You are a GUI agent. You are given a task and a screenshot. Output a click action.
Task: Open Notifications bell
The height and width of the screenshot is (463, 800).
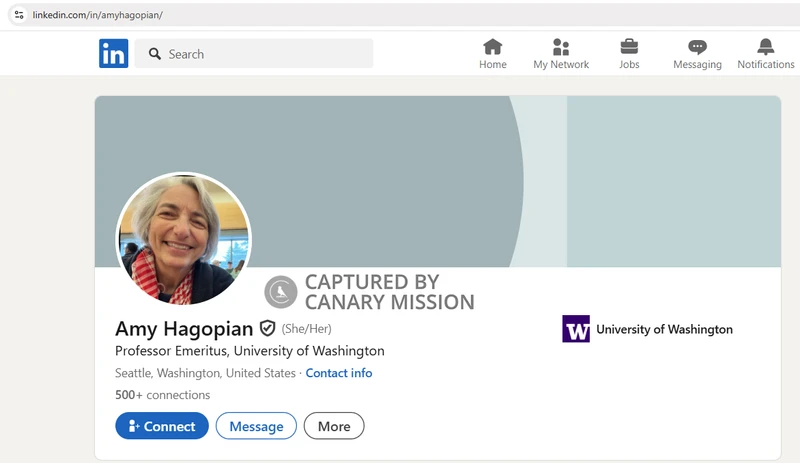(765, 54)
